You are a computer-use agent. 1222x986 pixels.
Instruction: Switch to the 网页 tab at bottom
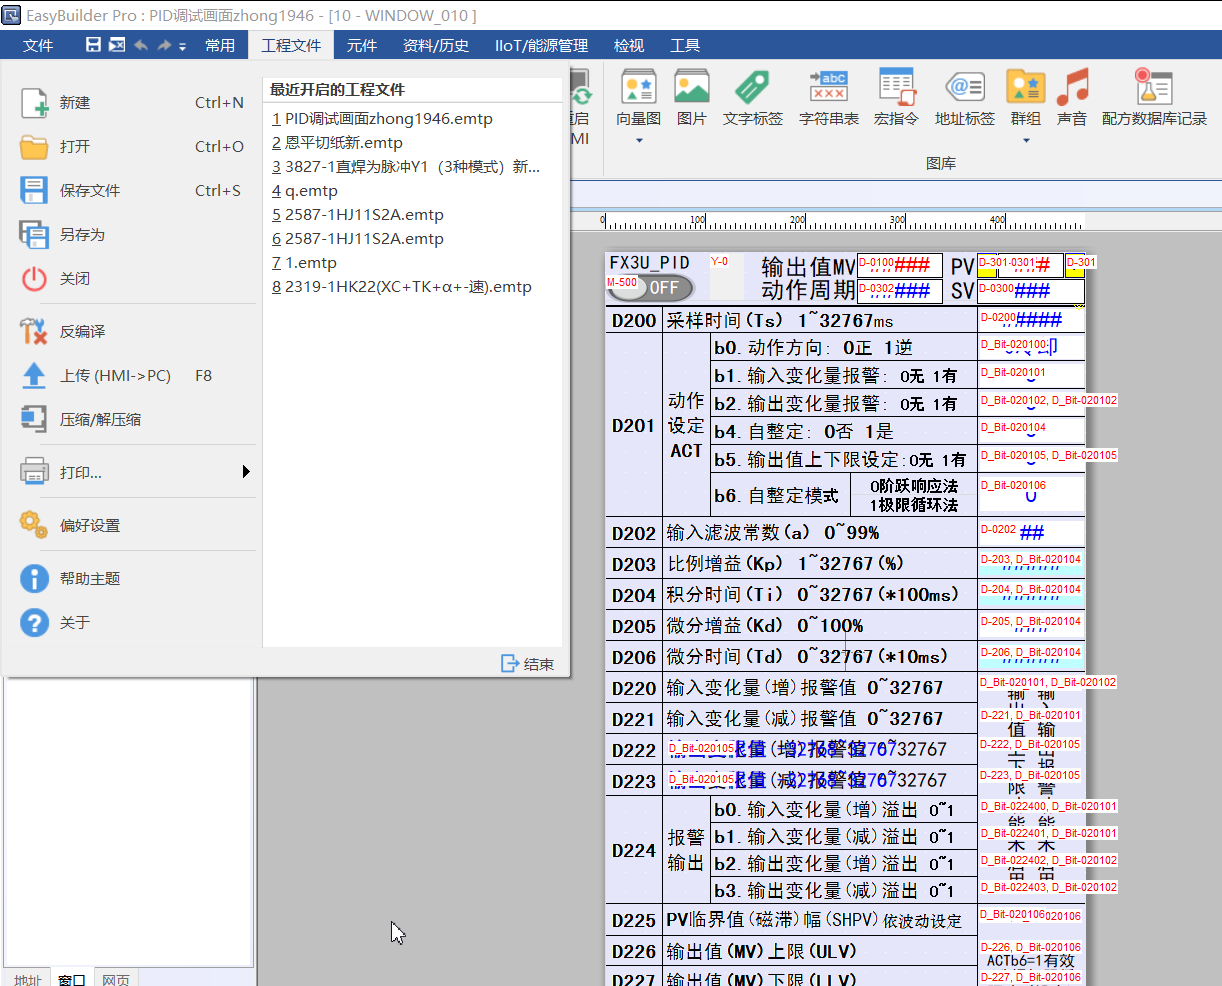coord(116,979)
